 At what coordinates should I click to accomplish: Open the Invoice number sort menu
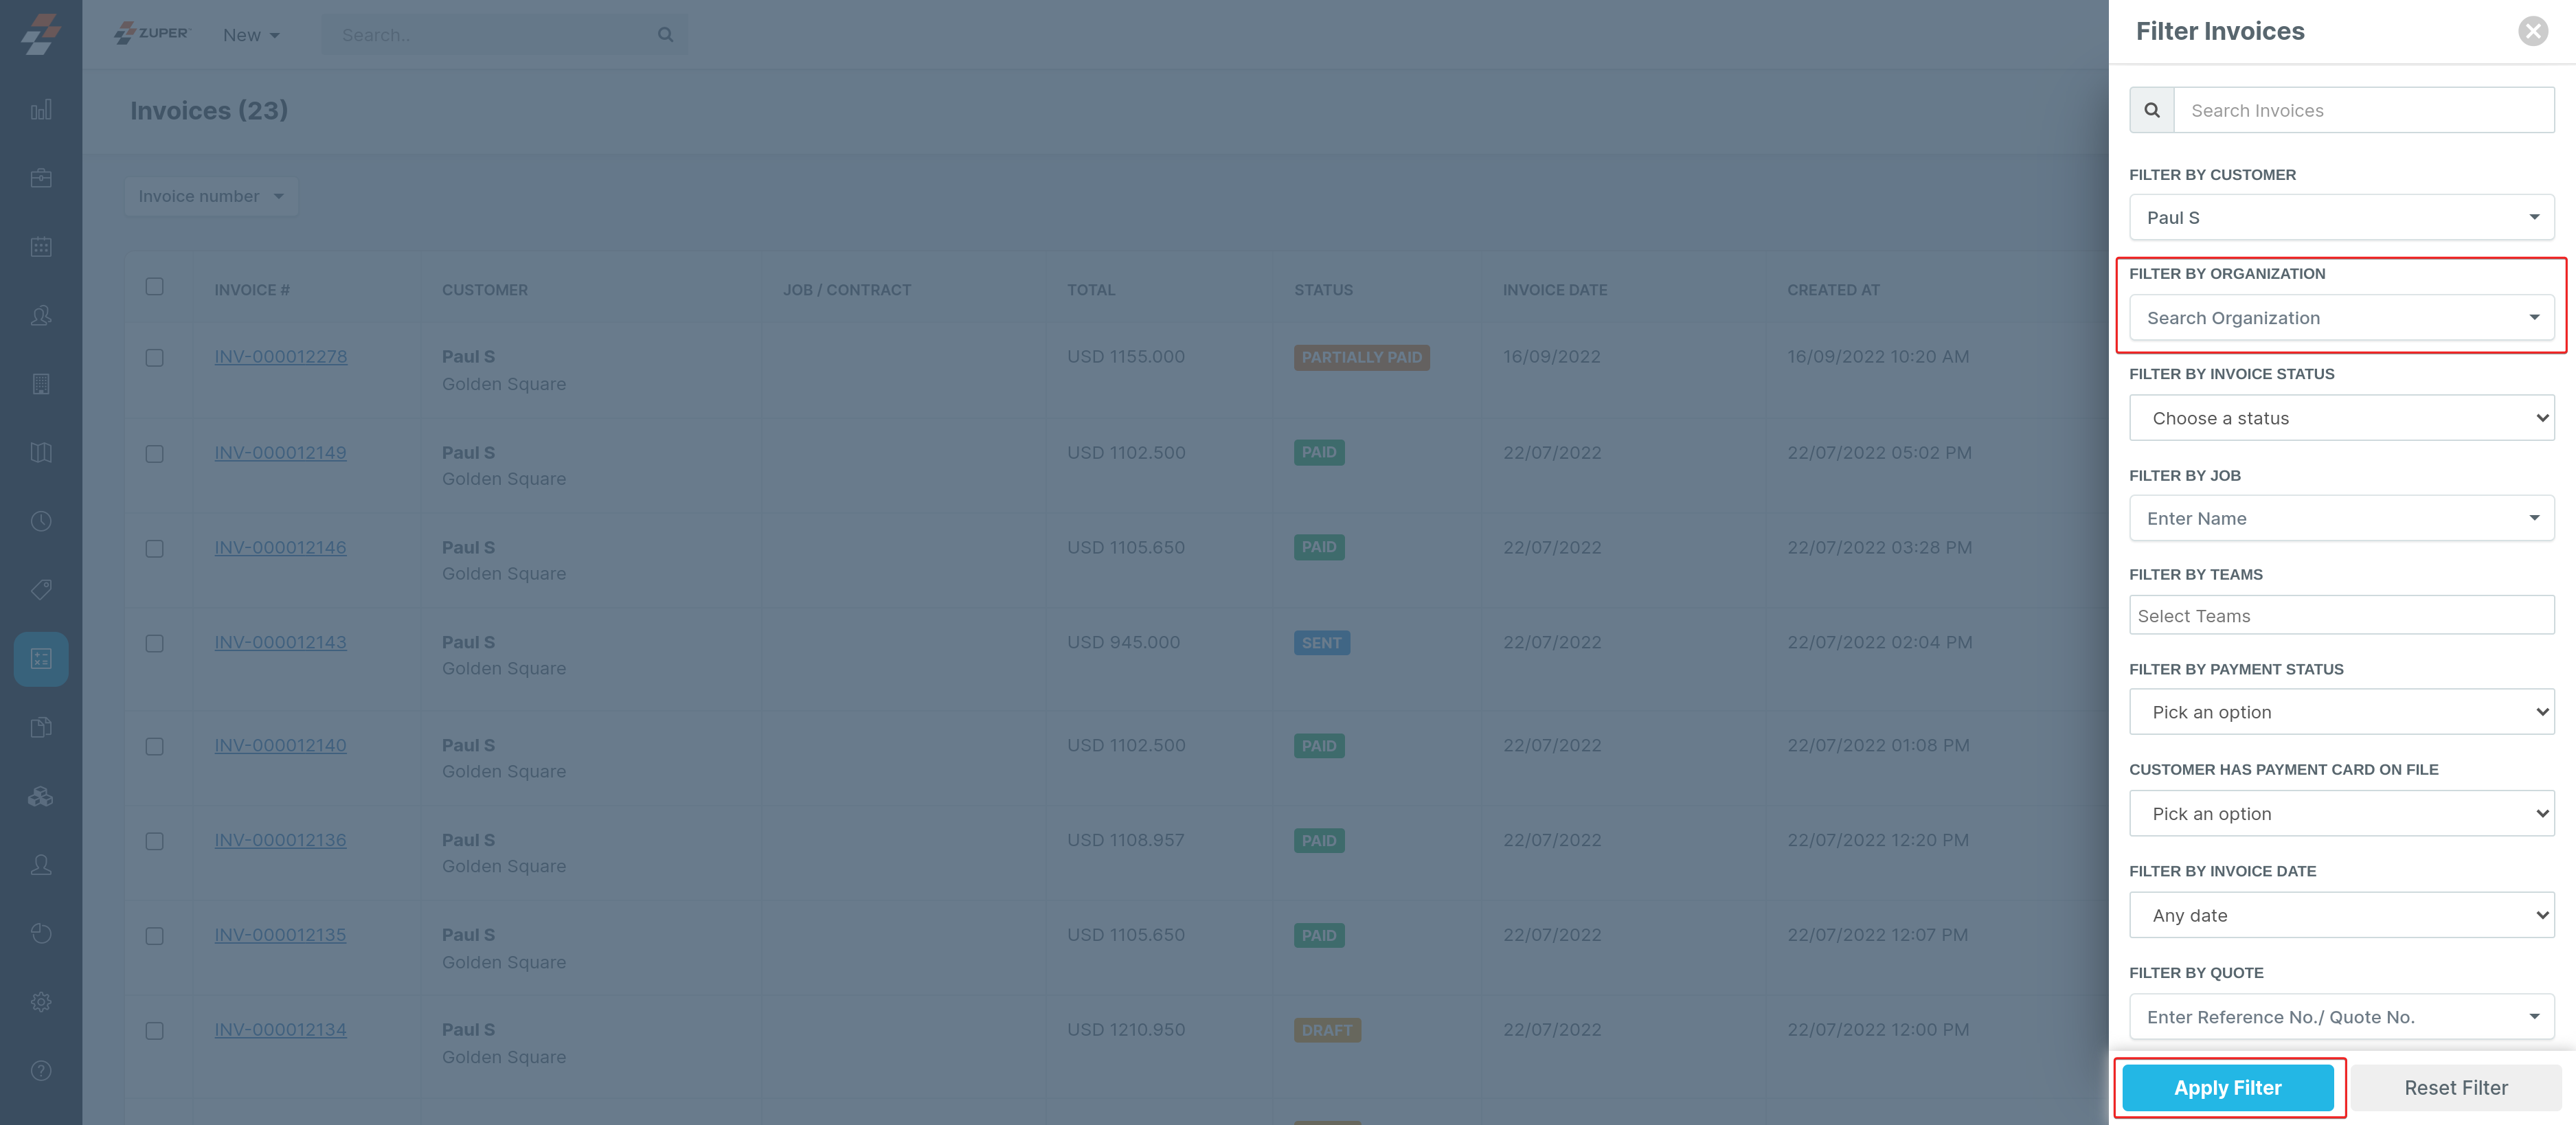point(210,196)
